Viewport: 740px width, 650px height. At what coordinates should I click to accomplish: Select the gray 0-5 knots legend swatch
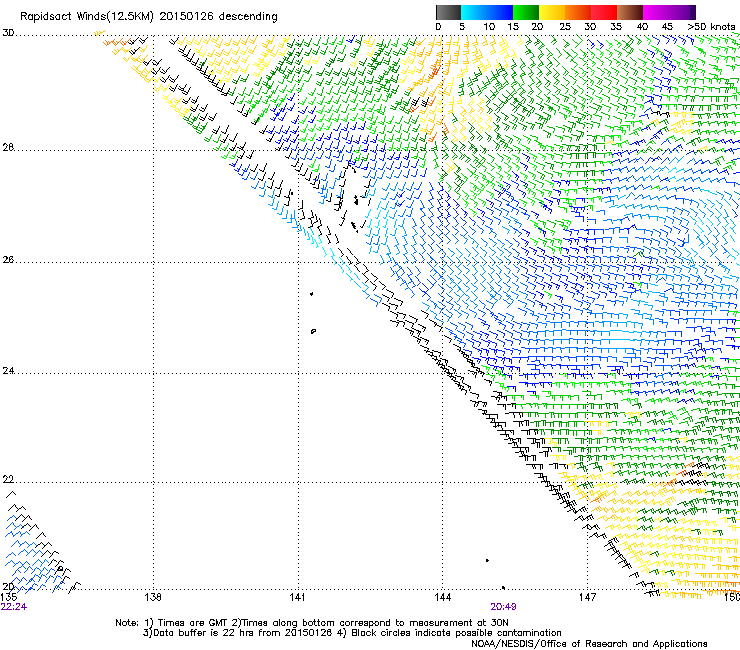448,12
